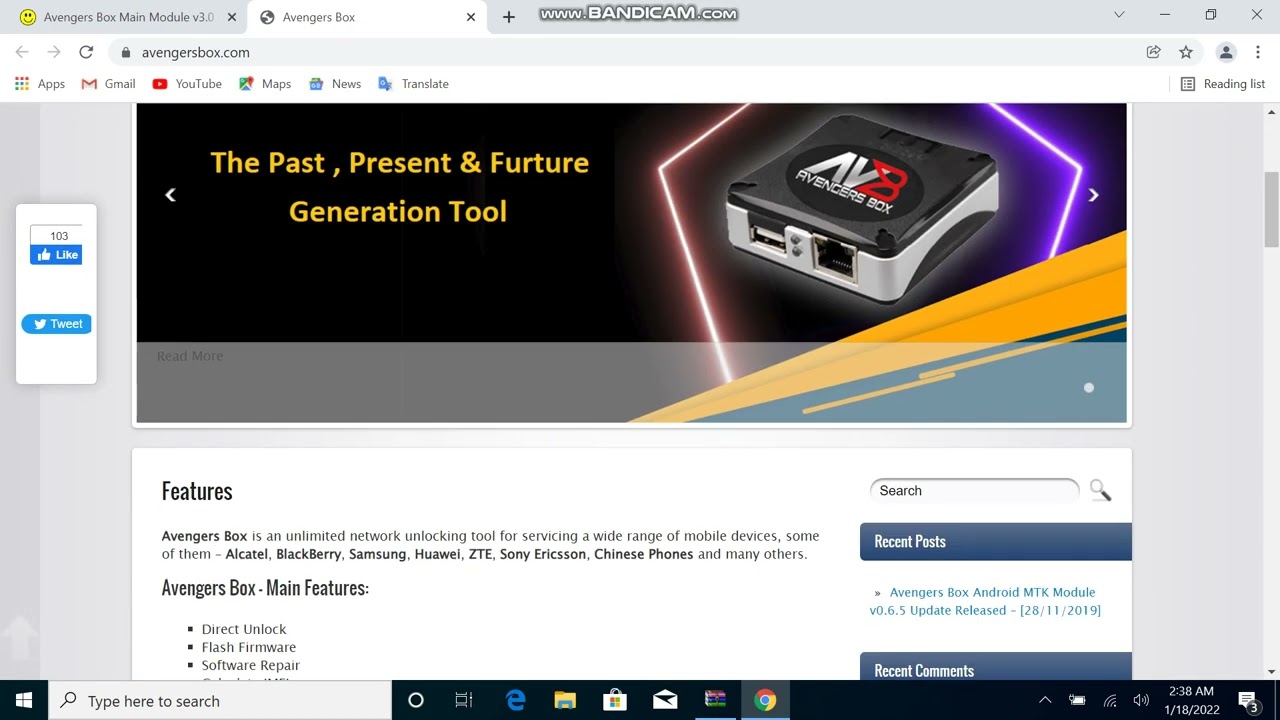This screenshot has height=720, width=1280.
Task: Click the Direct Unlock list item
Action: click(244, 629)
